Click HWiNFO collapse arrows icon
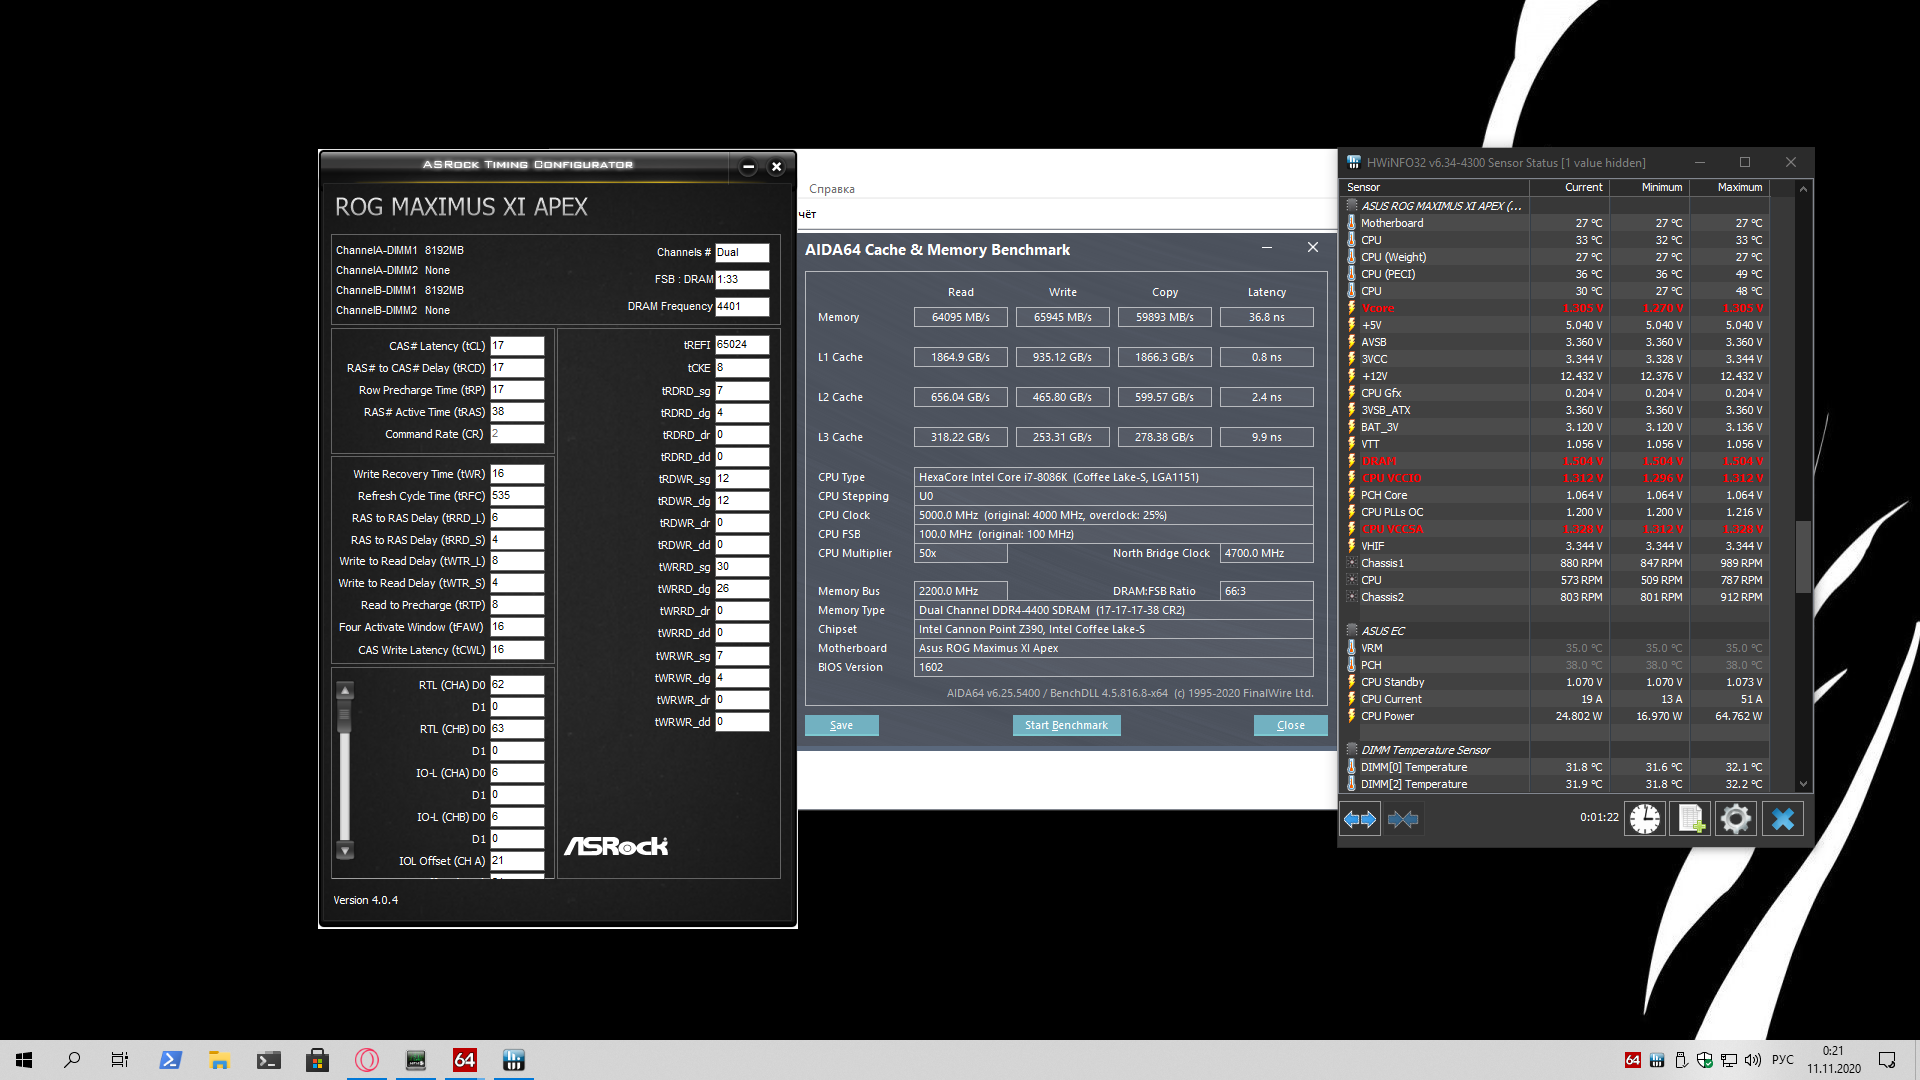The width and height of the screenshot is (1920, 1080). [1403, 819]
